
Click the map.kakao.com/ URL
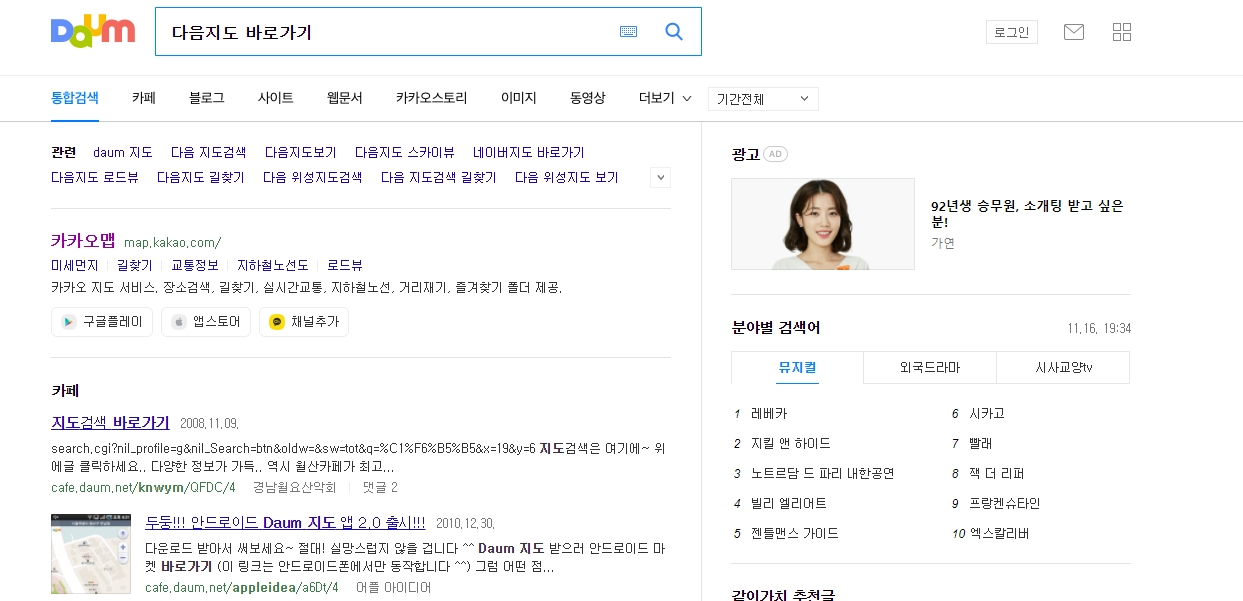point(172,243)
